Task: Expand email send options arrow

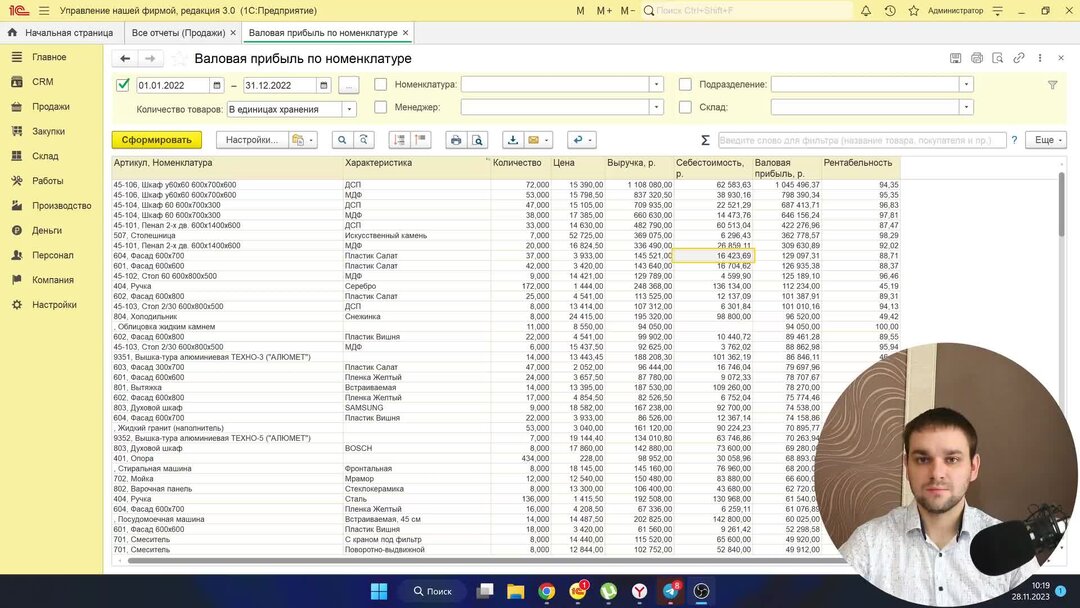Action: coord(547,140)
